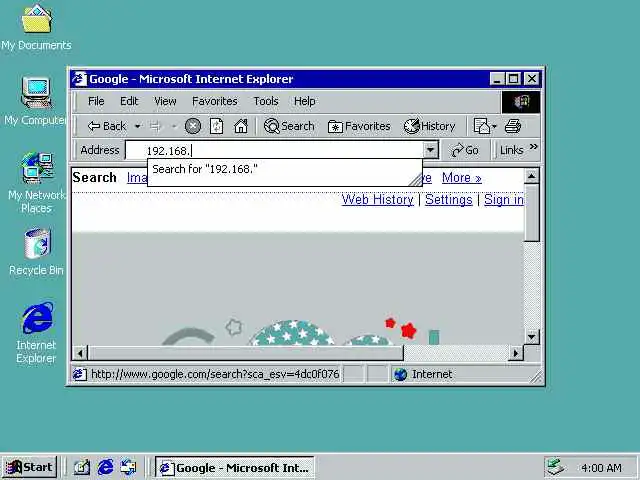Open the Forward history dropdown arrow
The width and height of the screenshot is (640, 480).
point(173,127)
